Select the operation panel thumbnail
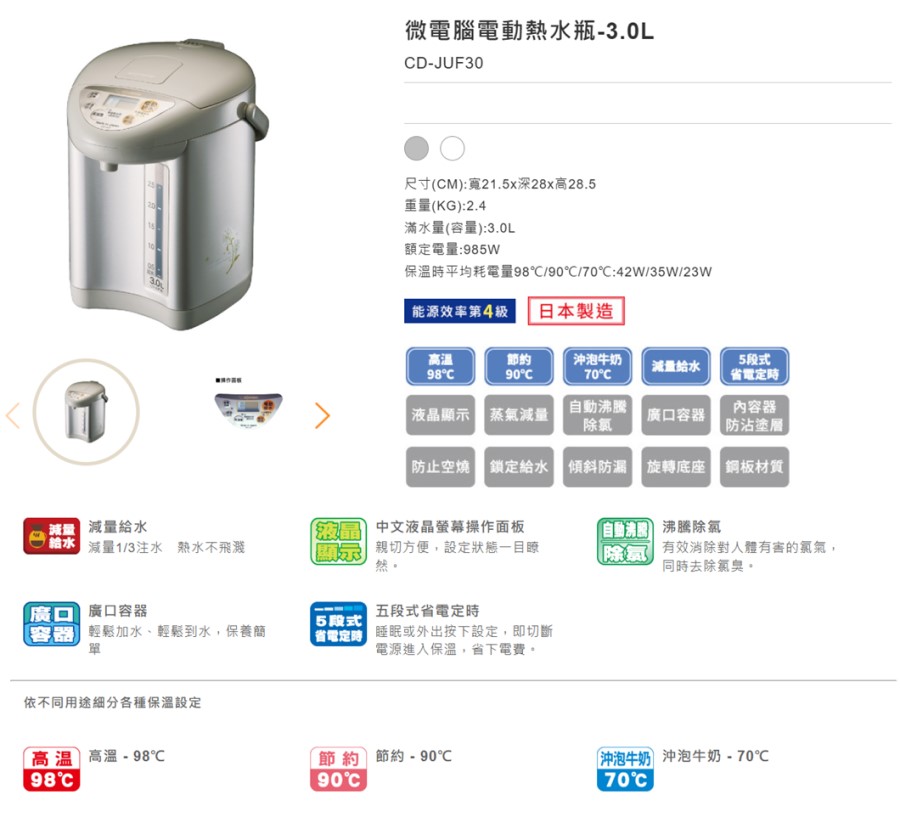Image resolution: width=900 pixels, height=823 pixels. pyautogui.click(x=249, y=405)
